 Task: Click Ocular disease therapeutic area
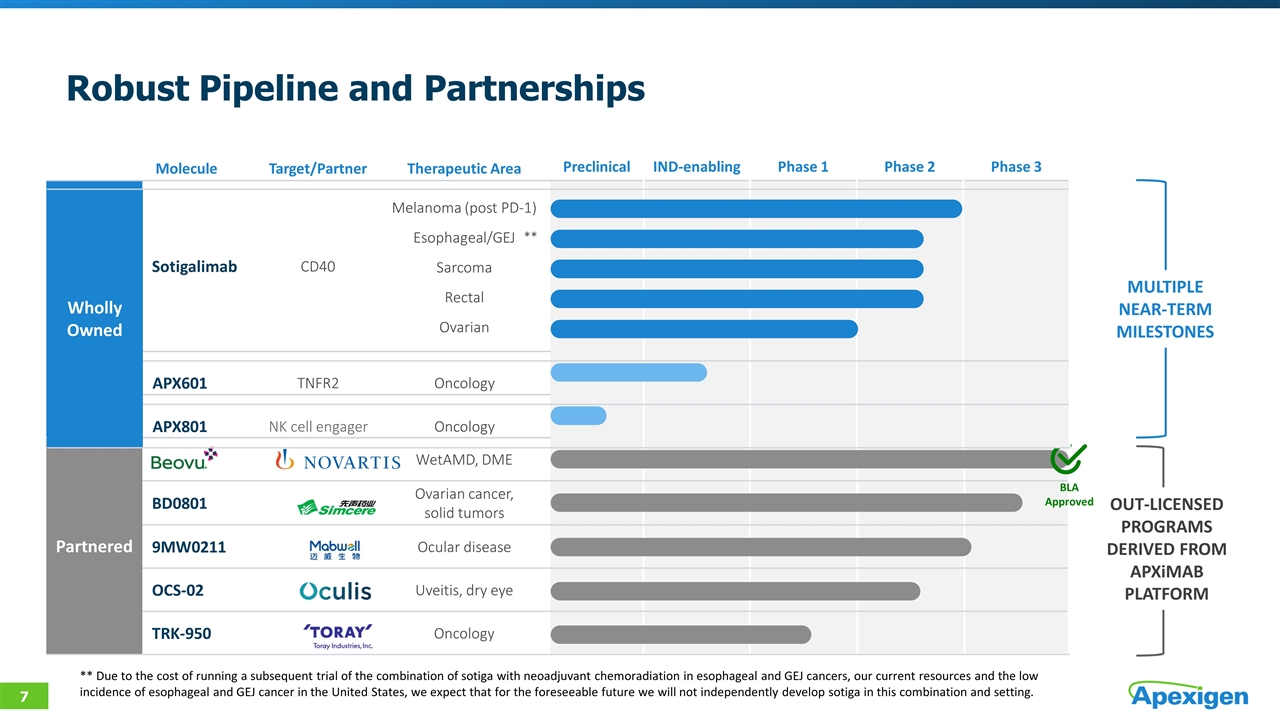[464, 547]
